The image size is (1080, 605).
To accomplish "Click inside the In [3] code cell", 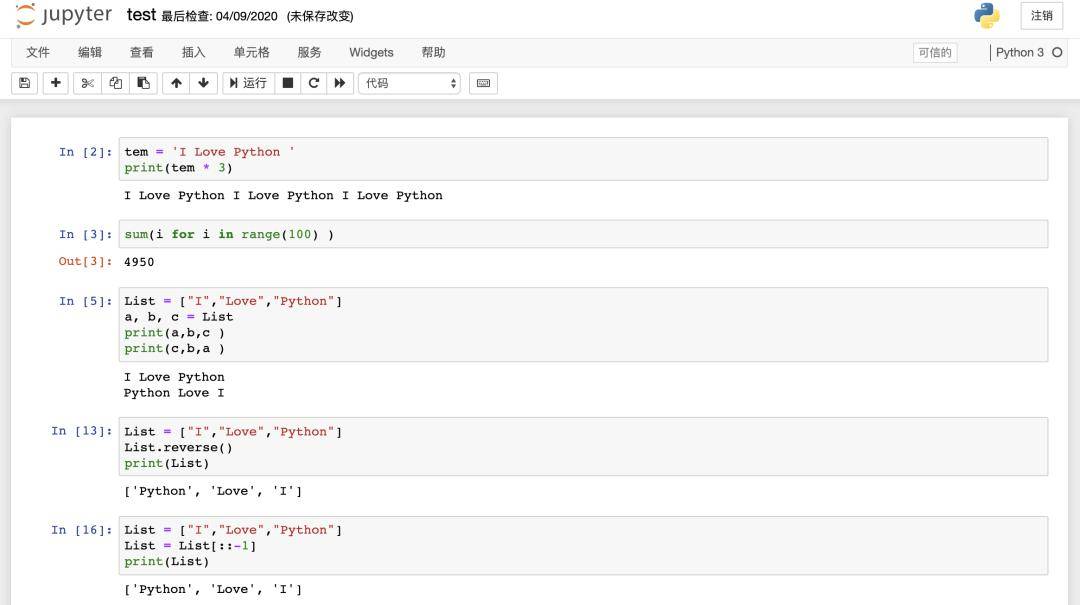I will [582, 234].
